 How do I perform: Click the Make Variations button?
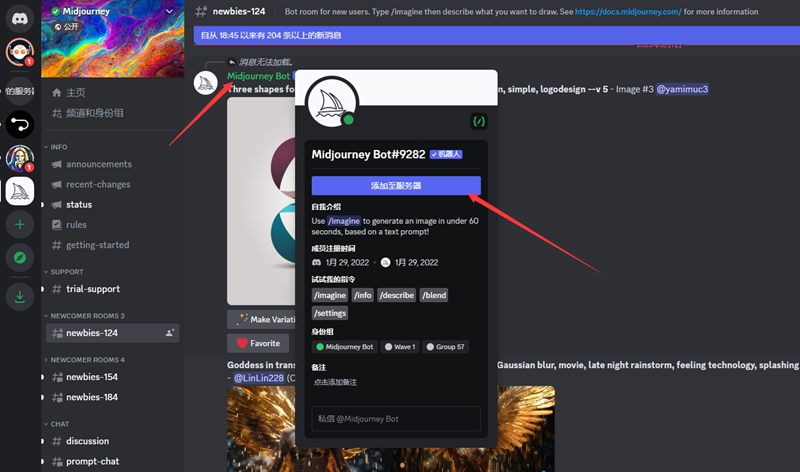(261, 319)
